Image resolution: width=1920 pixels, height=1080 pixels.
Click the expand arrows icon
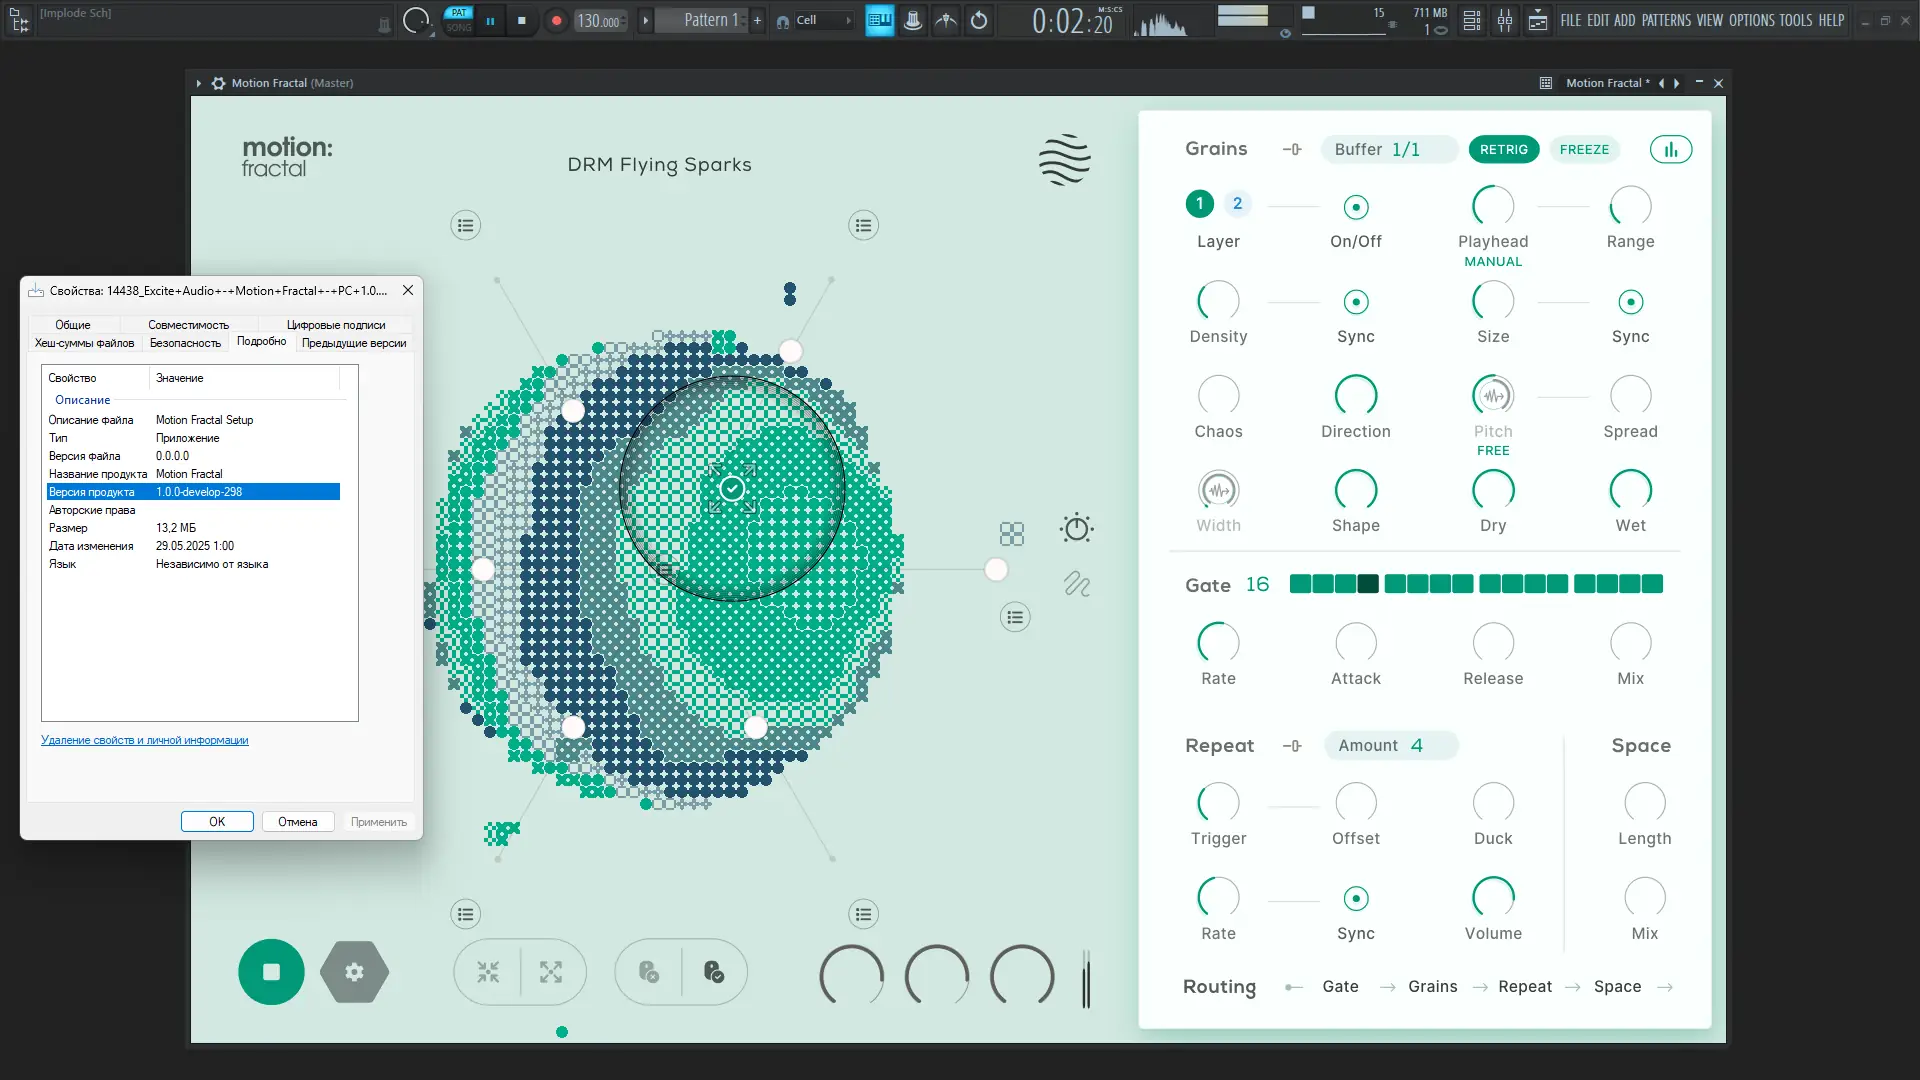(x=551, y=972)
